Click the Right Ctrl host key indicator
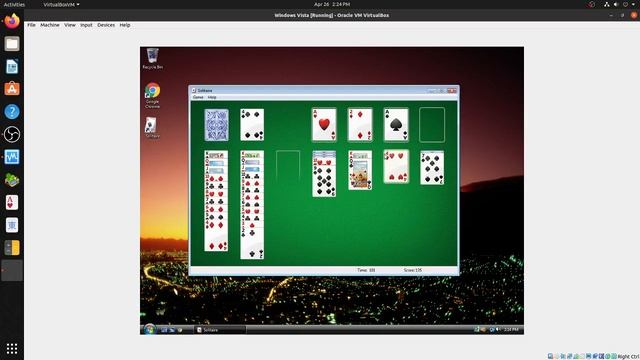Viewport: 640px width, 360px height. click(x=628, y=357)
